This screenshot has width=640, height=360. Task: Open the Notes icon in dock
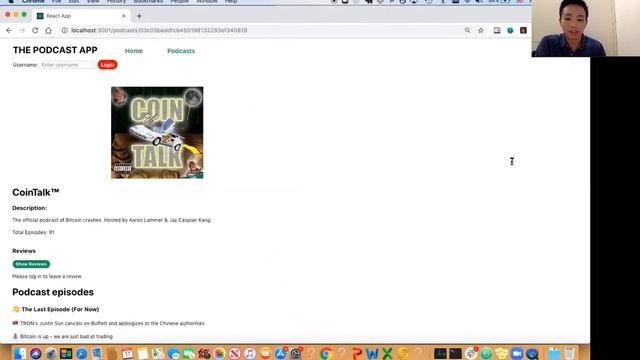(142, 353)
